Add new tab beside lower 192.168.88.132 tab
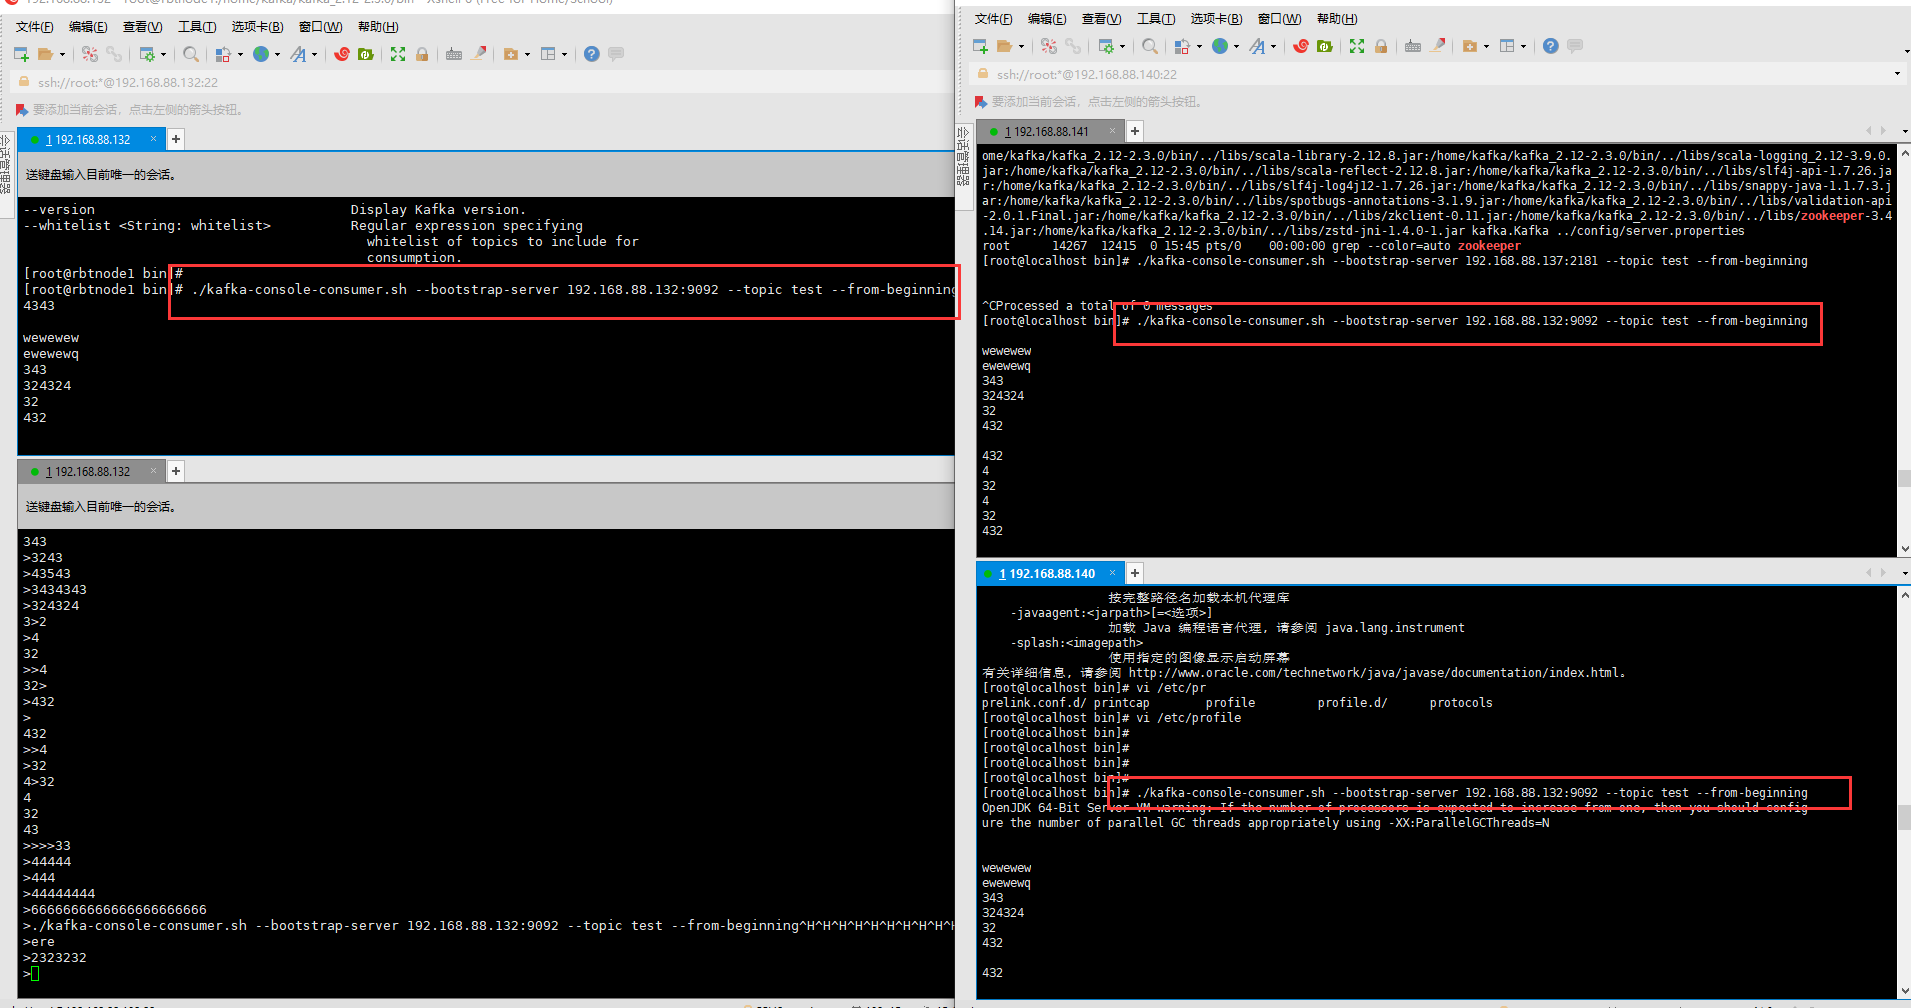 point(176,471)
